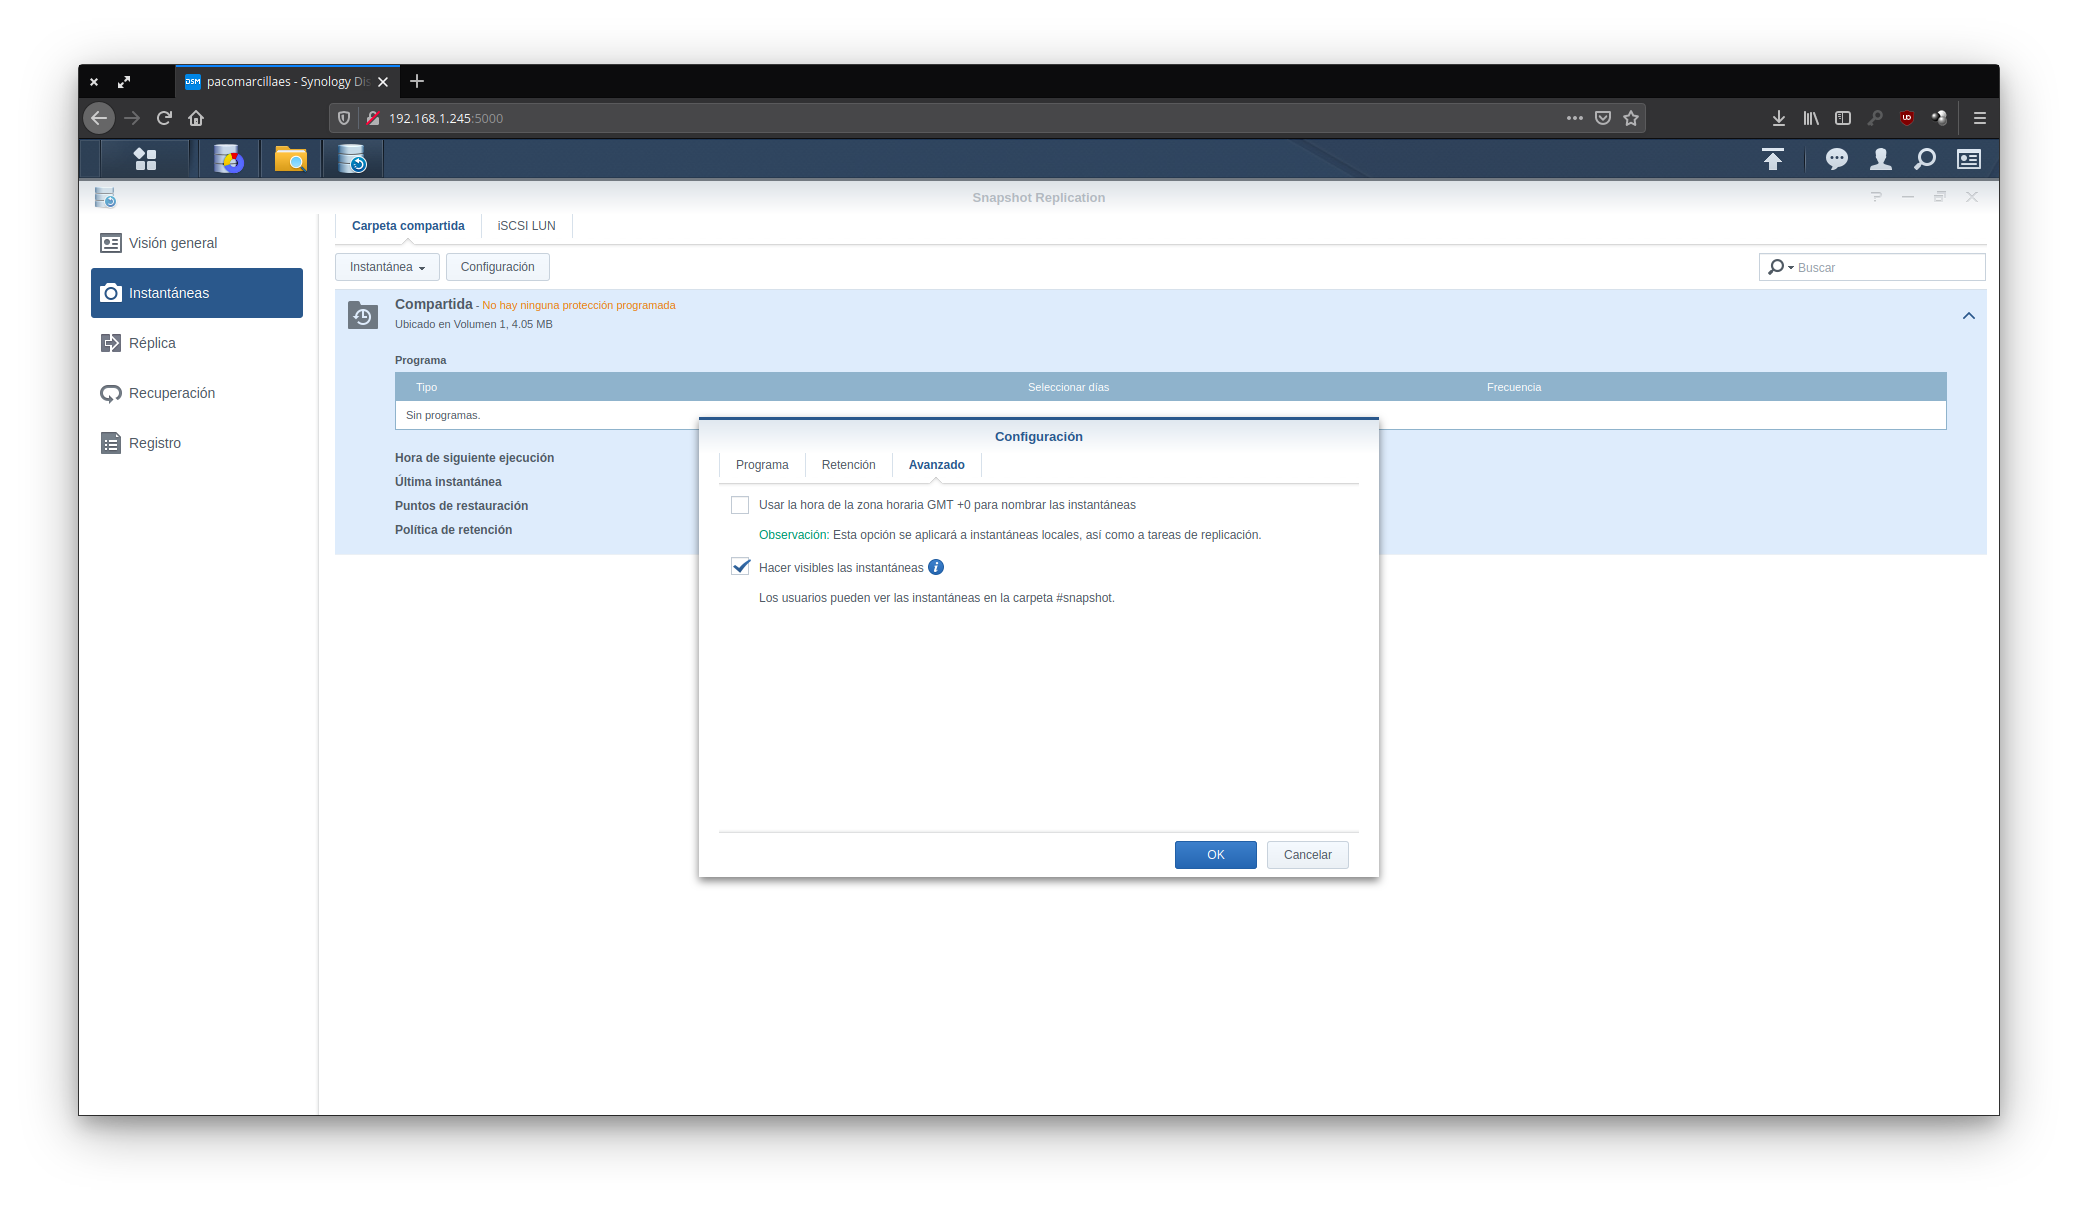Open the Instantánea dropdown button
Viewport: 2078px width, 1208px height.
pos(387,267)
